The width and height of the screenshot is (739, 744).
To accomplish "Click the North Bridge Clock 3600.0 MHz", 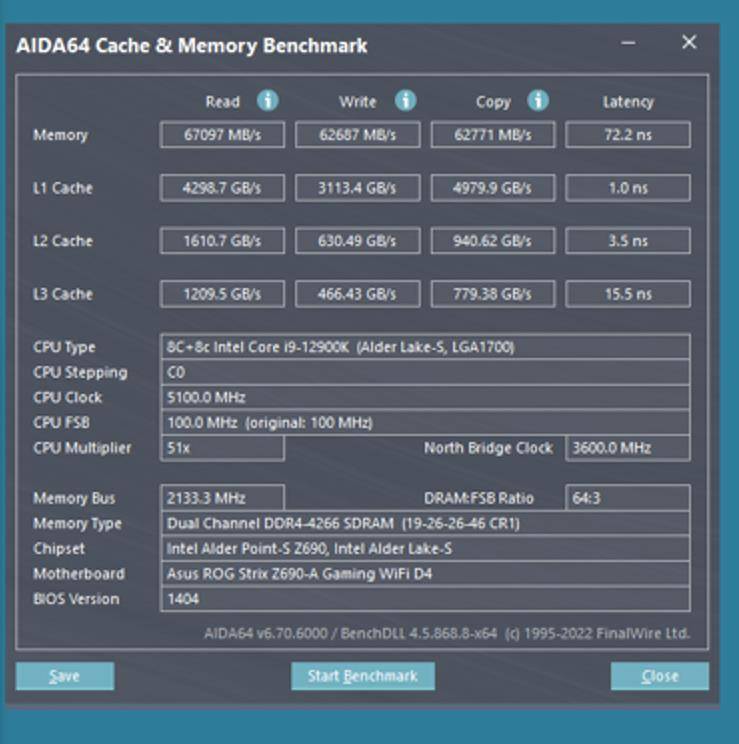I will pos(628,448).
